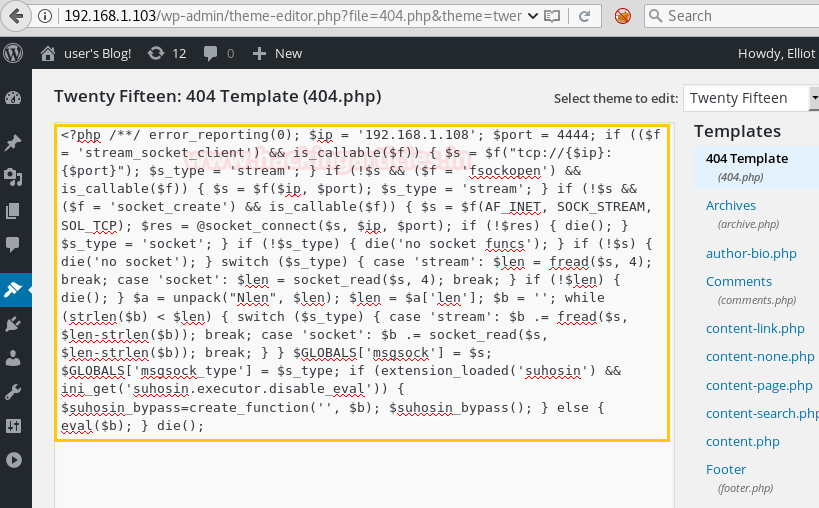Viewport: 819px width, 508px height.
Task: Open Comments template file
Action: point(739,282)
